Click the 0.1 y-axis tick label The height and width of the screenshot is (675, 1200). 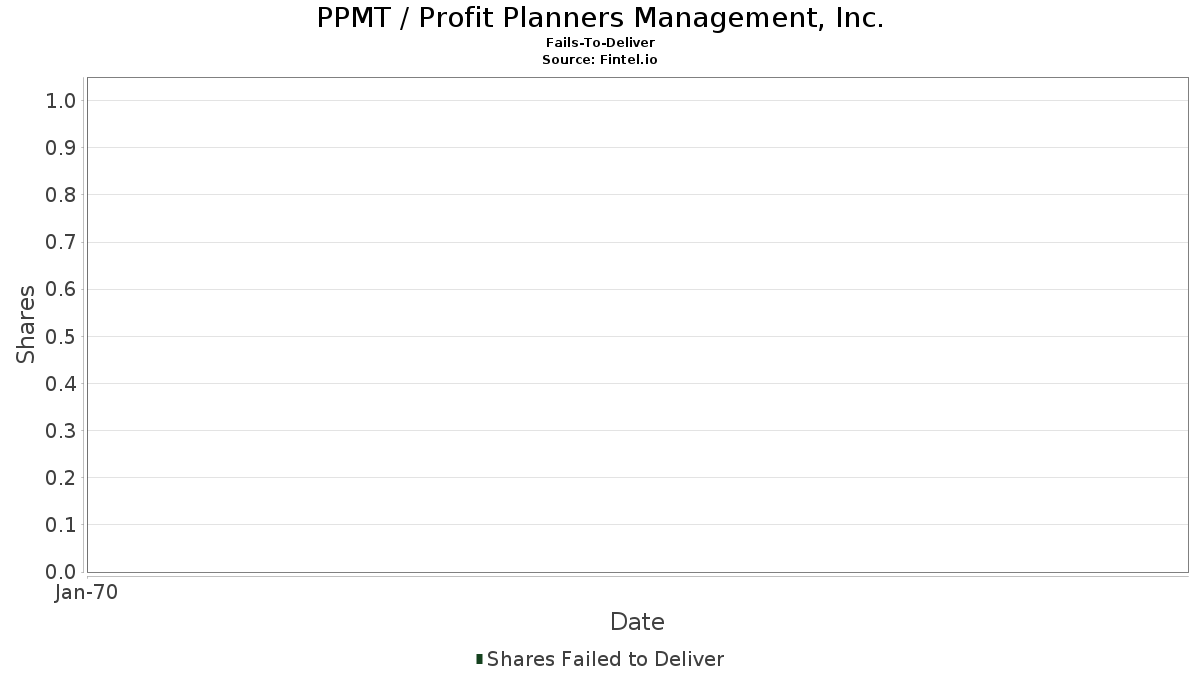[x=61, y=525]
